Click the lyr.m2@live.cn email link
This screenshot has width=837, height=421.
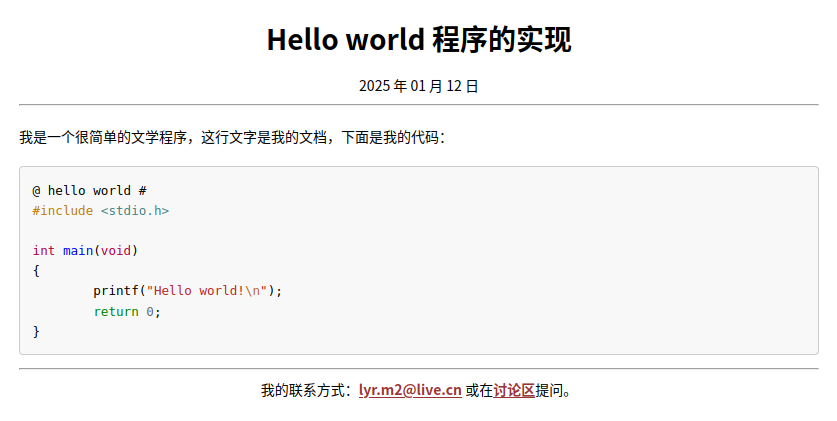coord(410,391)
